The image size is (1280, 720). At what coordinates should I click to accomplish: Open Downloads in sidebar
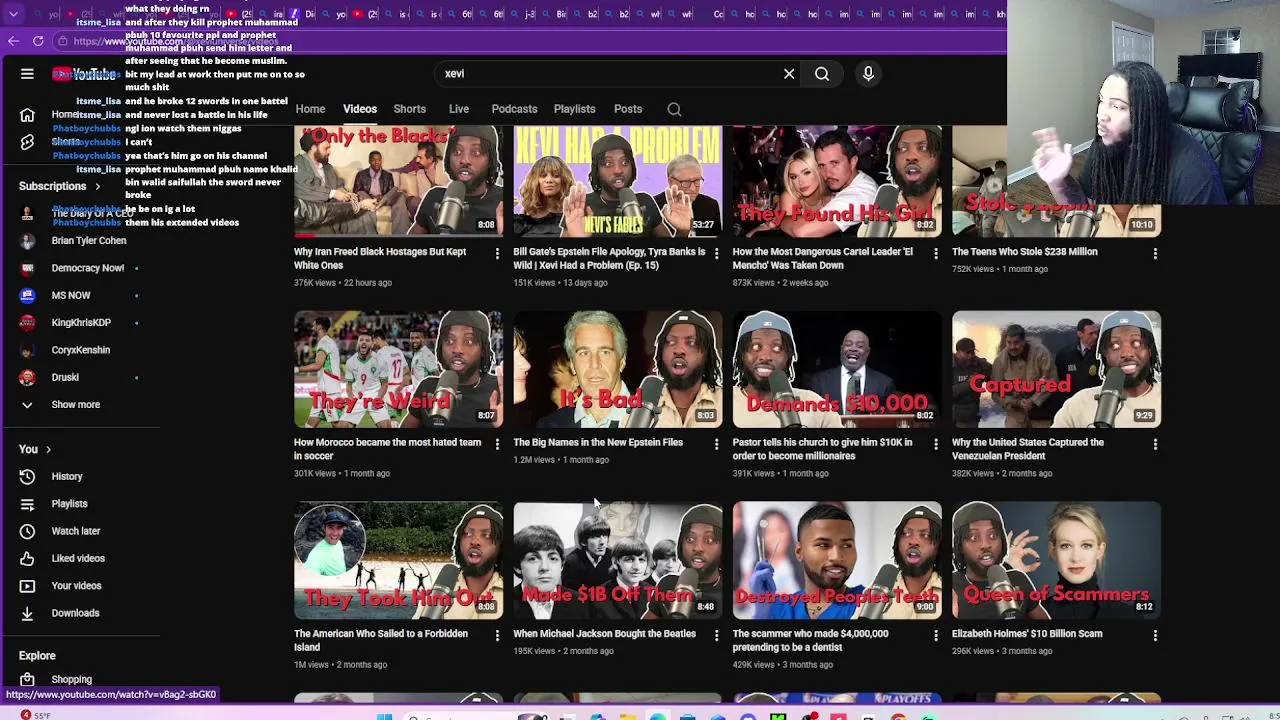(75, 613)
